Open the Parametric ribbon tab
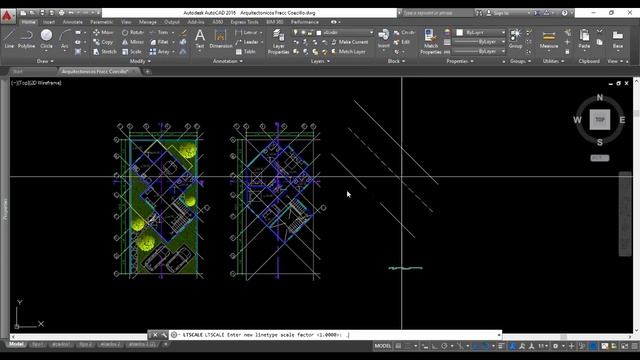The image size is (640, 360). click(x=102, y=22)
